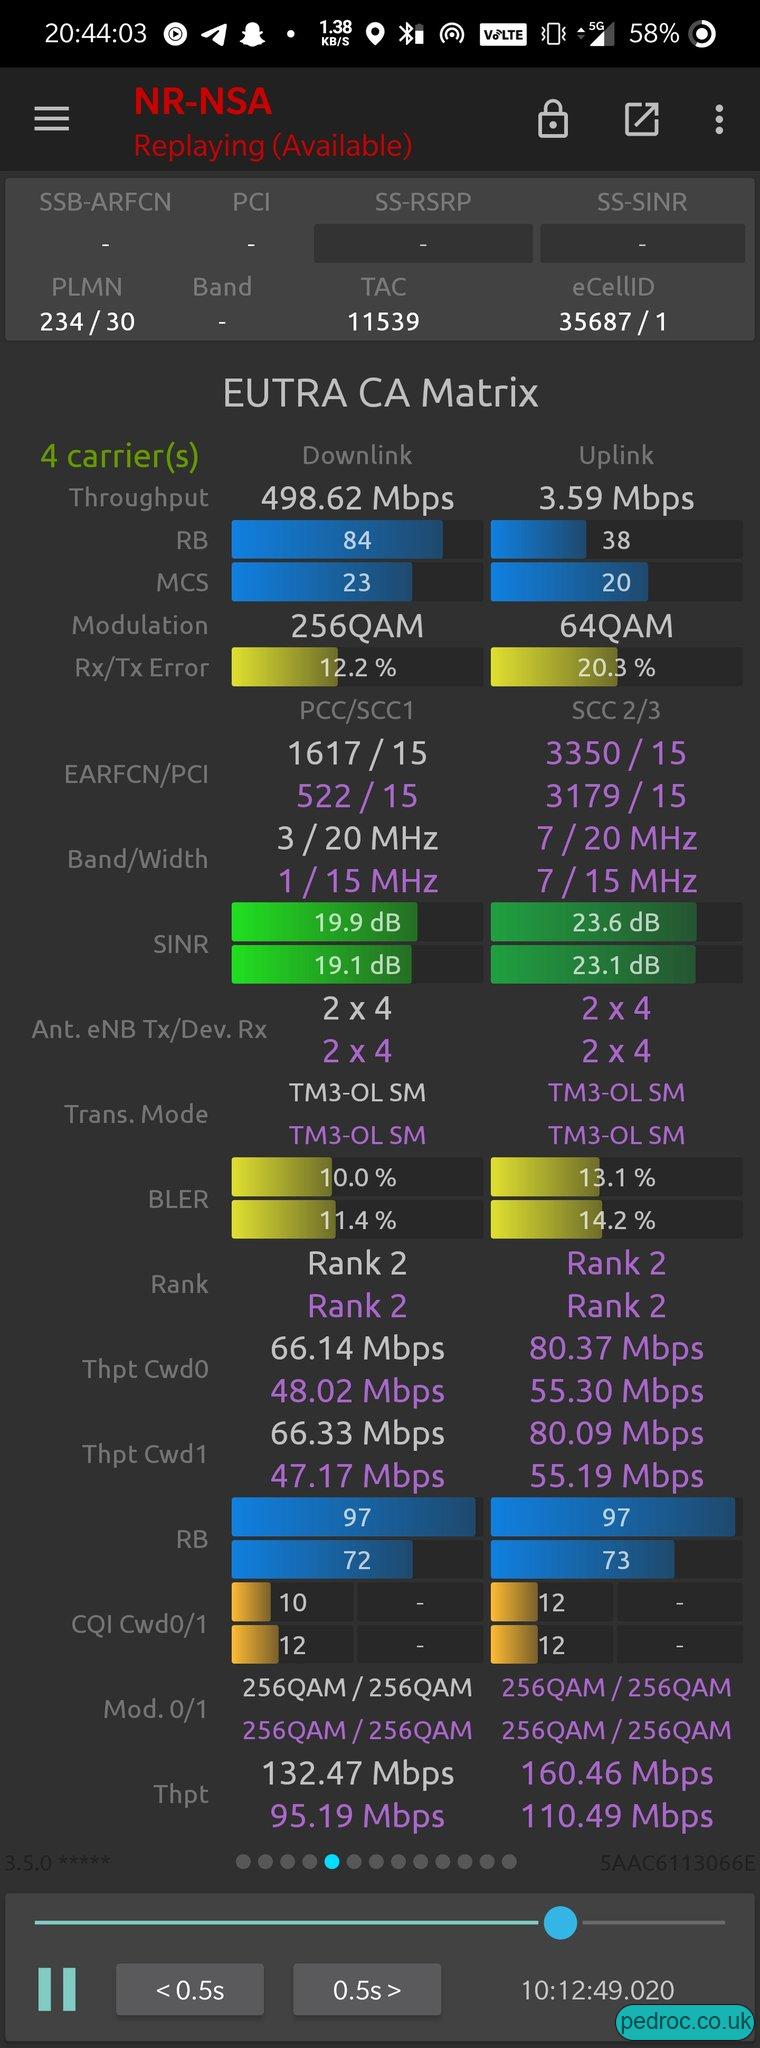The height and width of the screenshot is (2048, 760).
Task: Tap the location status icon
Action: tap(375, 34)
